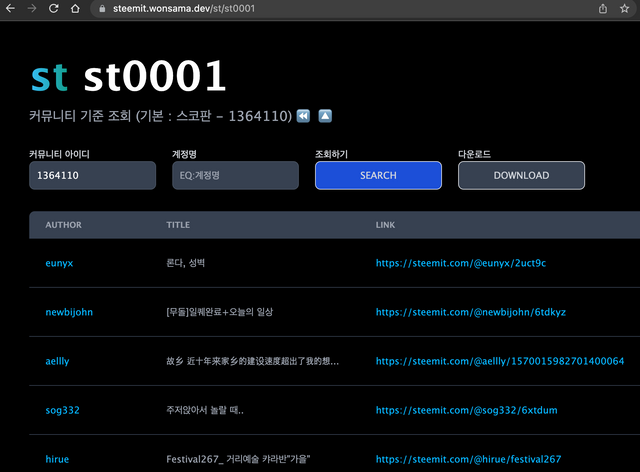This screenshot has height=472, width=640.
Task: Click the AUTHOR column header
Action: (63, 225)
